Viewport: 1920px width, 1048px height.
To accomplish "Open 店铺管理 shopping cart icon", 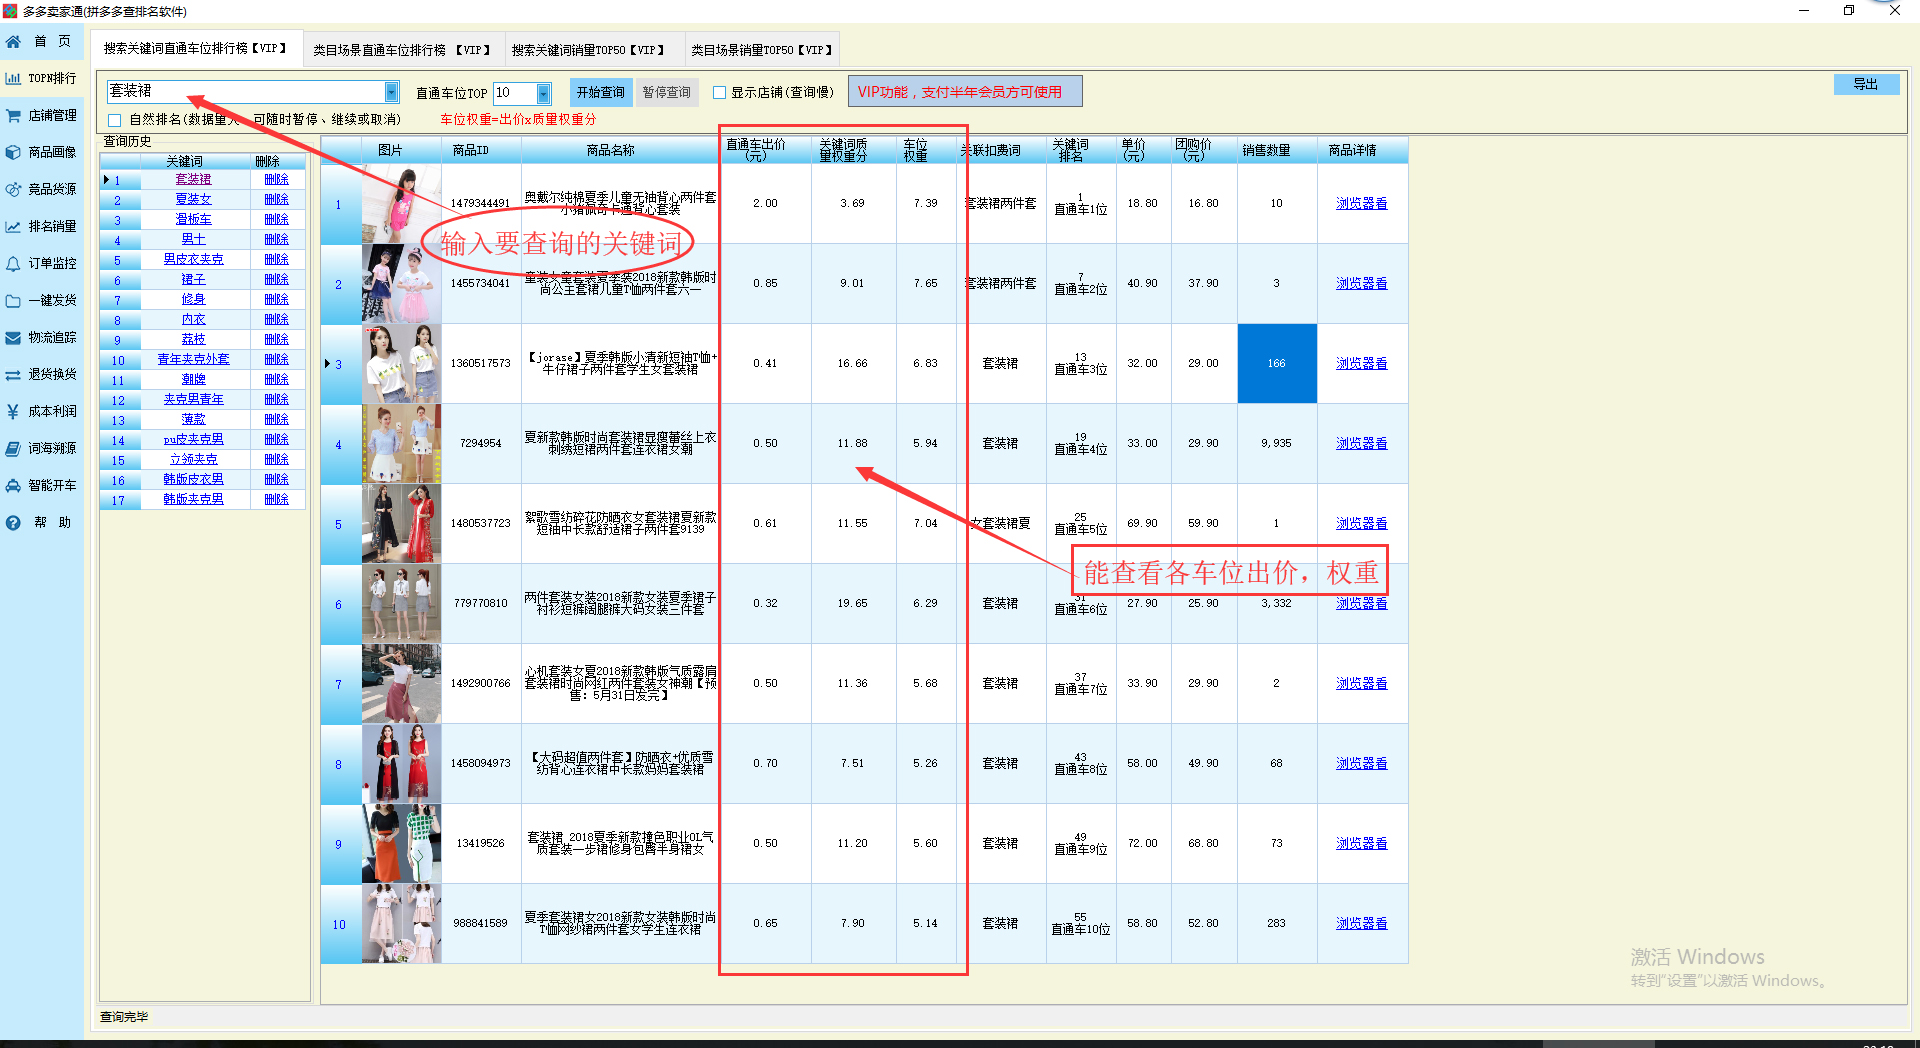I will click(x=13, y=116).
